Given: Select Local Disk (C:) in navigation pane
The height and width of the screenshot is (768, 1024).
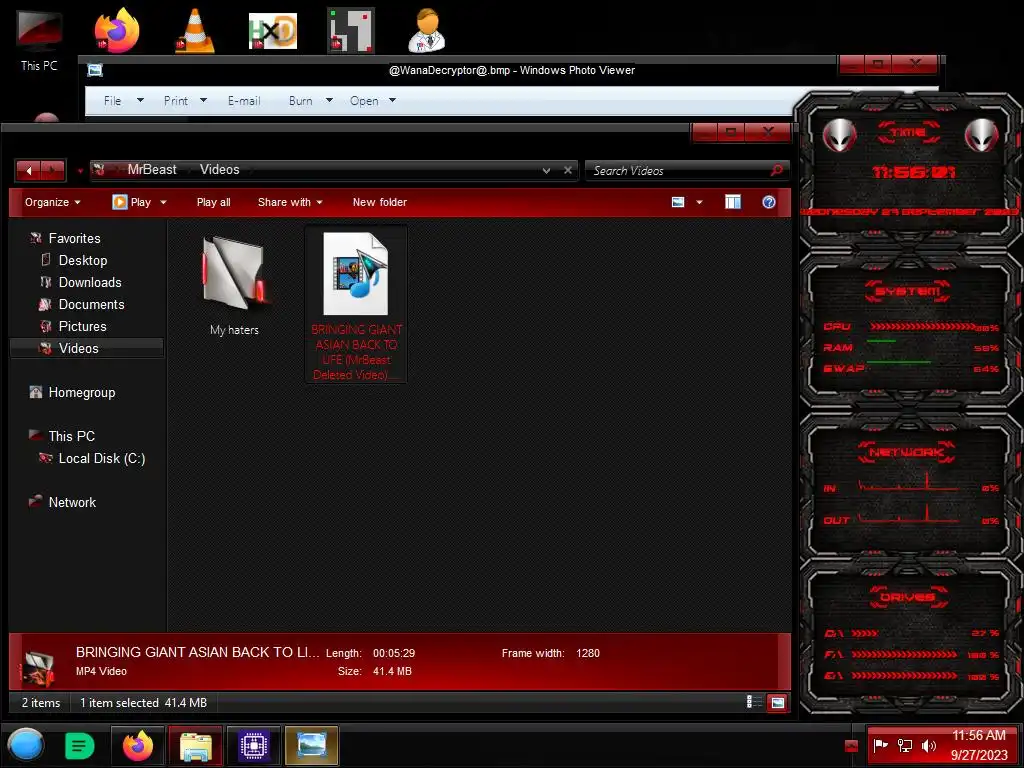Looking at the screenshot, I should (102, 458).
